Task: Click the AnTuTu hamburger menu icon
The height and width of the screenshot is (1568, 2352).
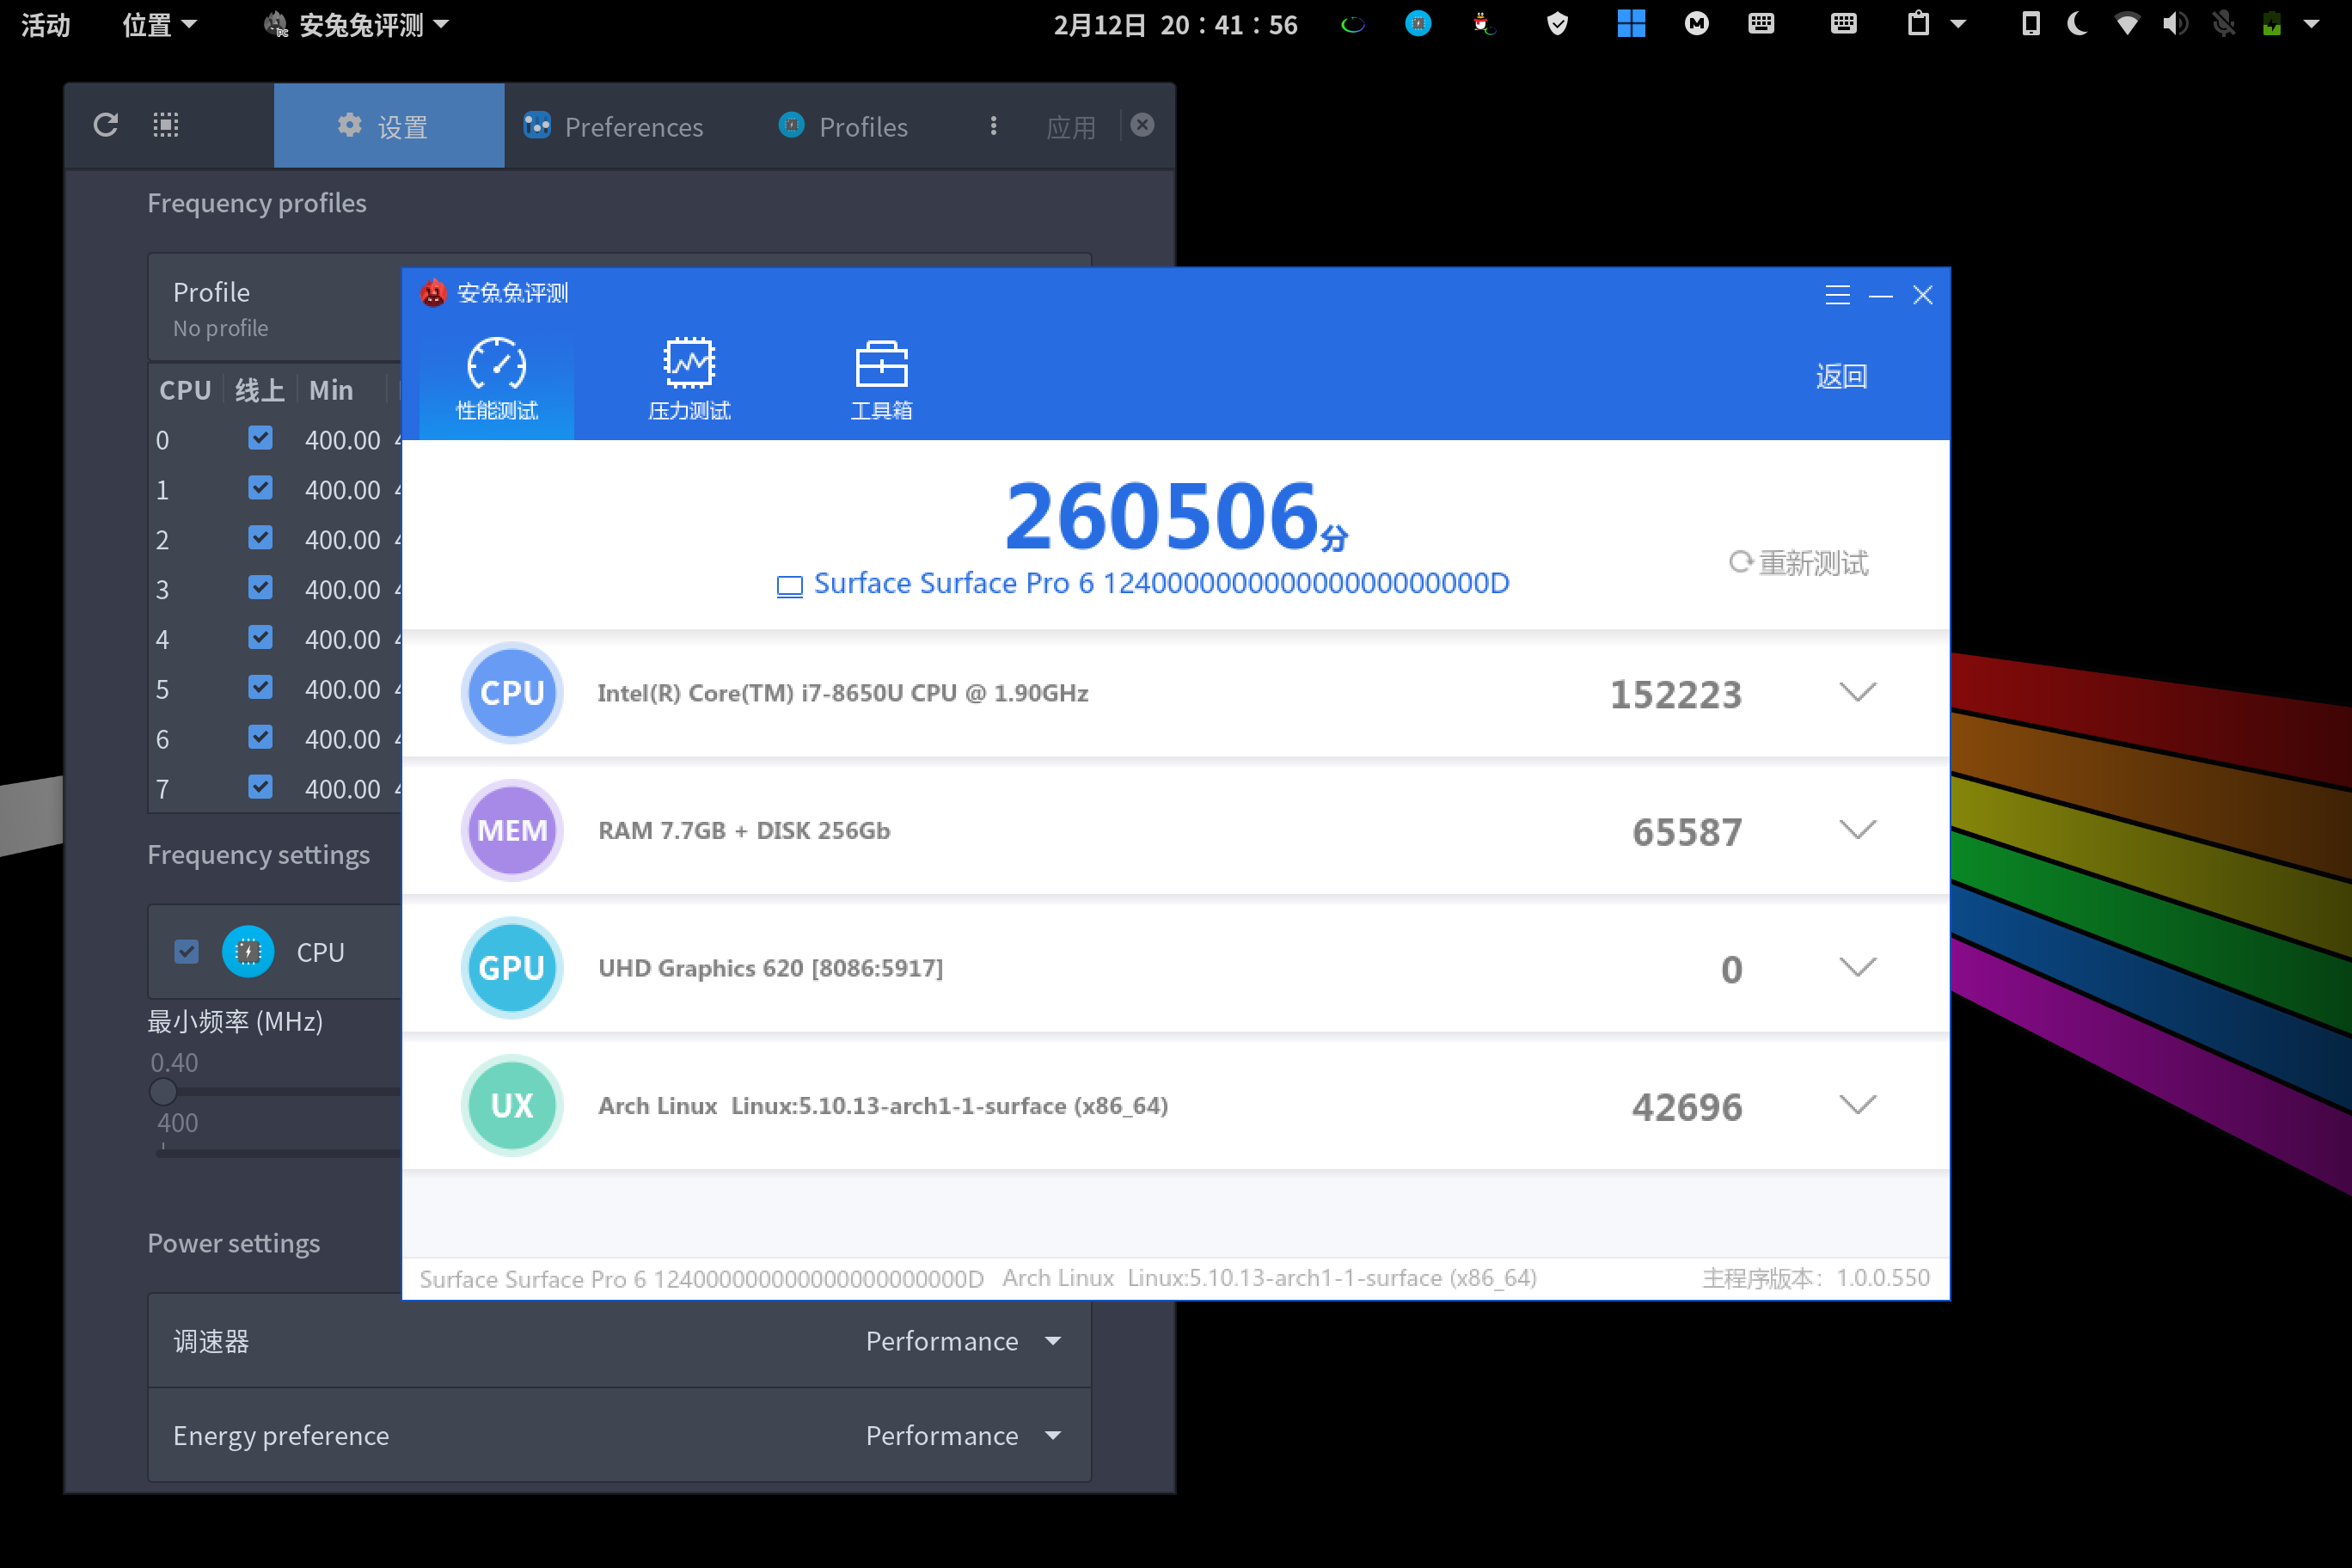Action: tap(1837, 295)
